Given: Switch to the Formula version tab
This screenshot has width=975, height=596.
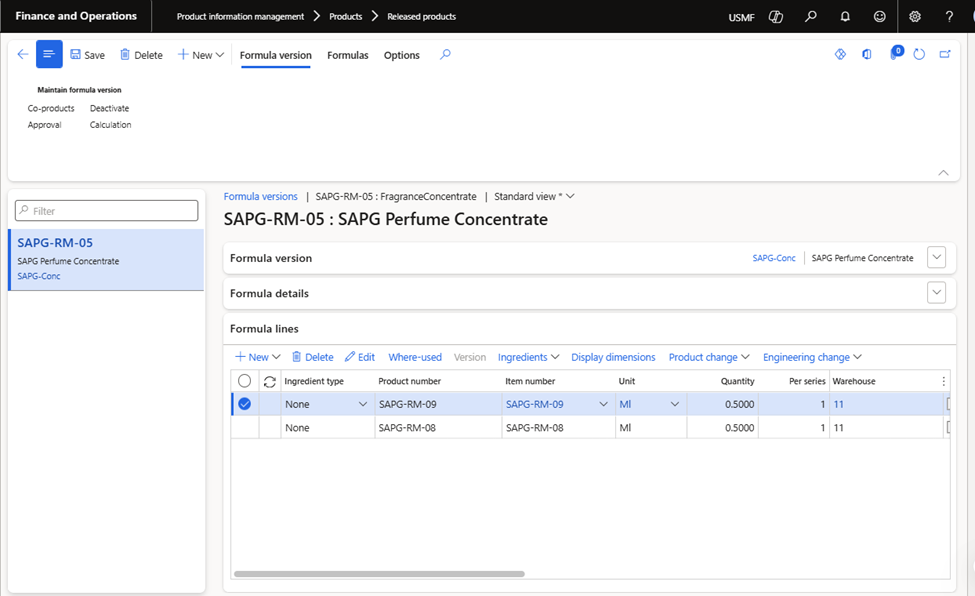Looking at the screenshot, I should [275, 55].
